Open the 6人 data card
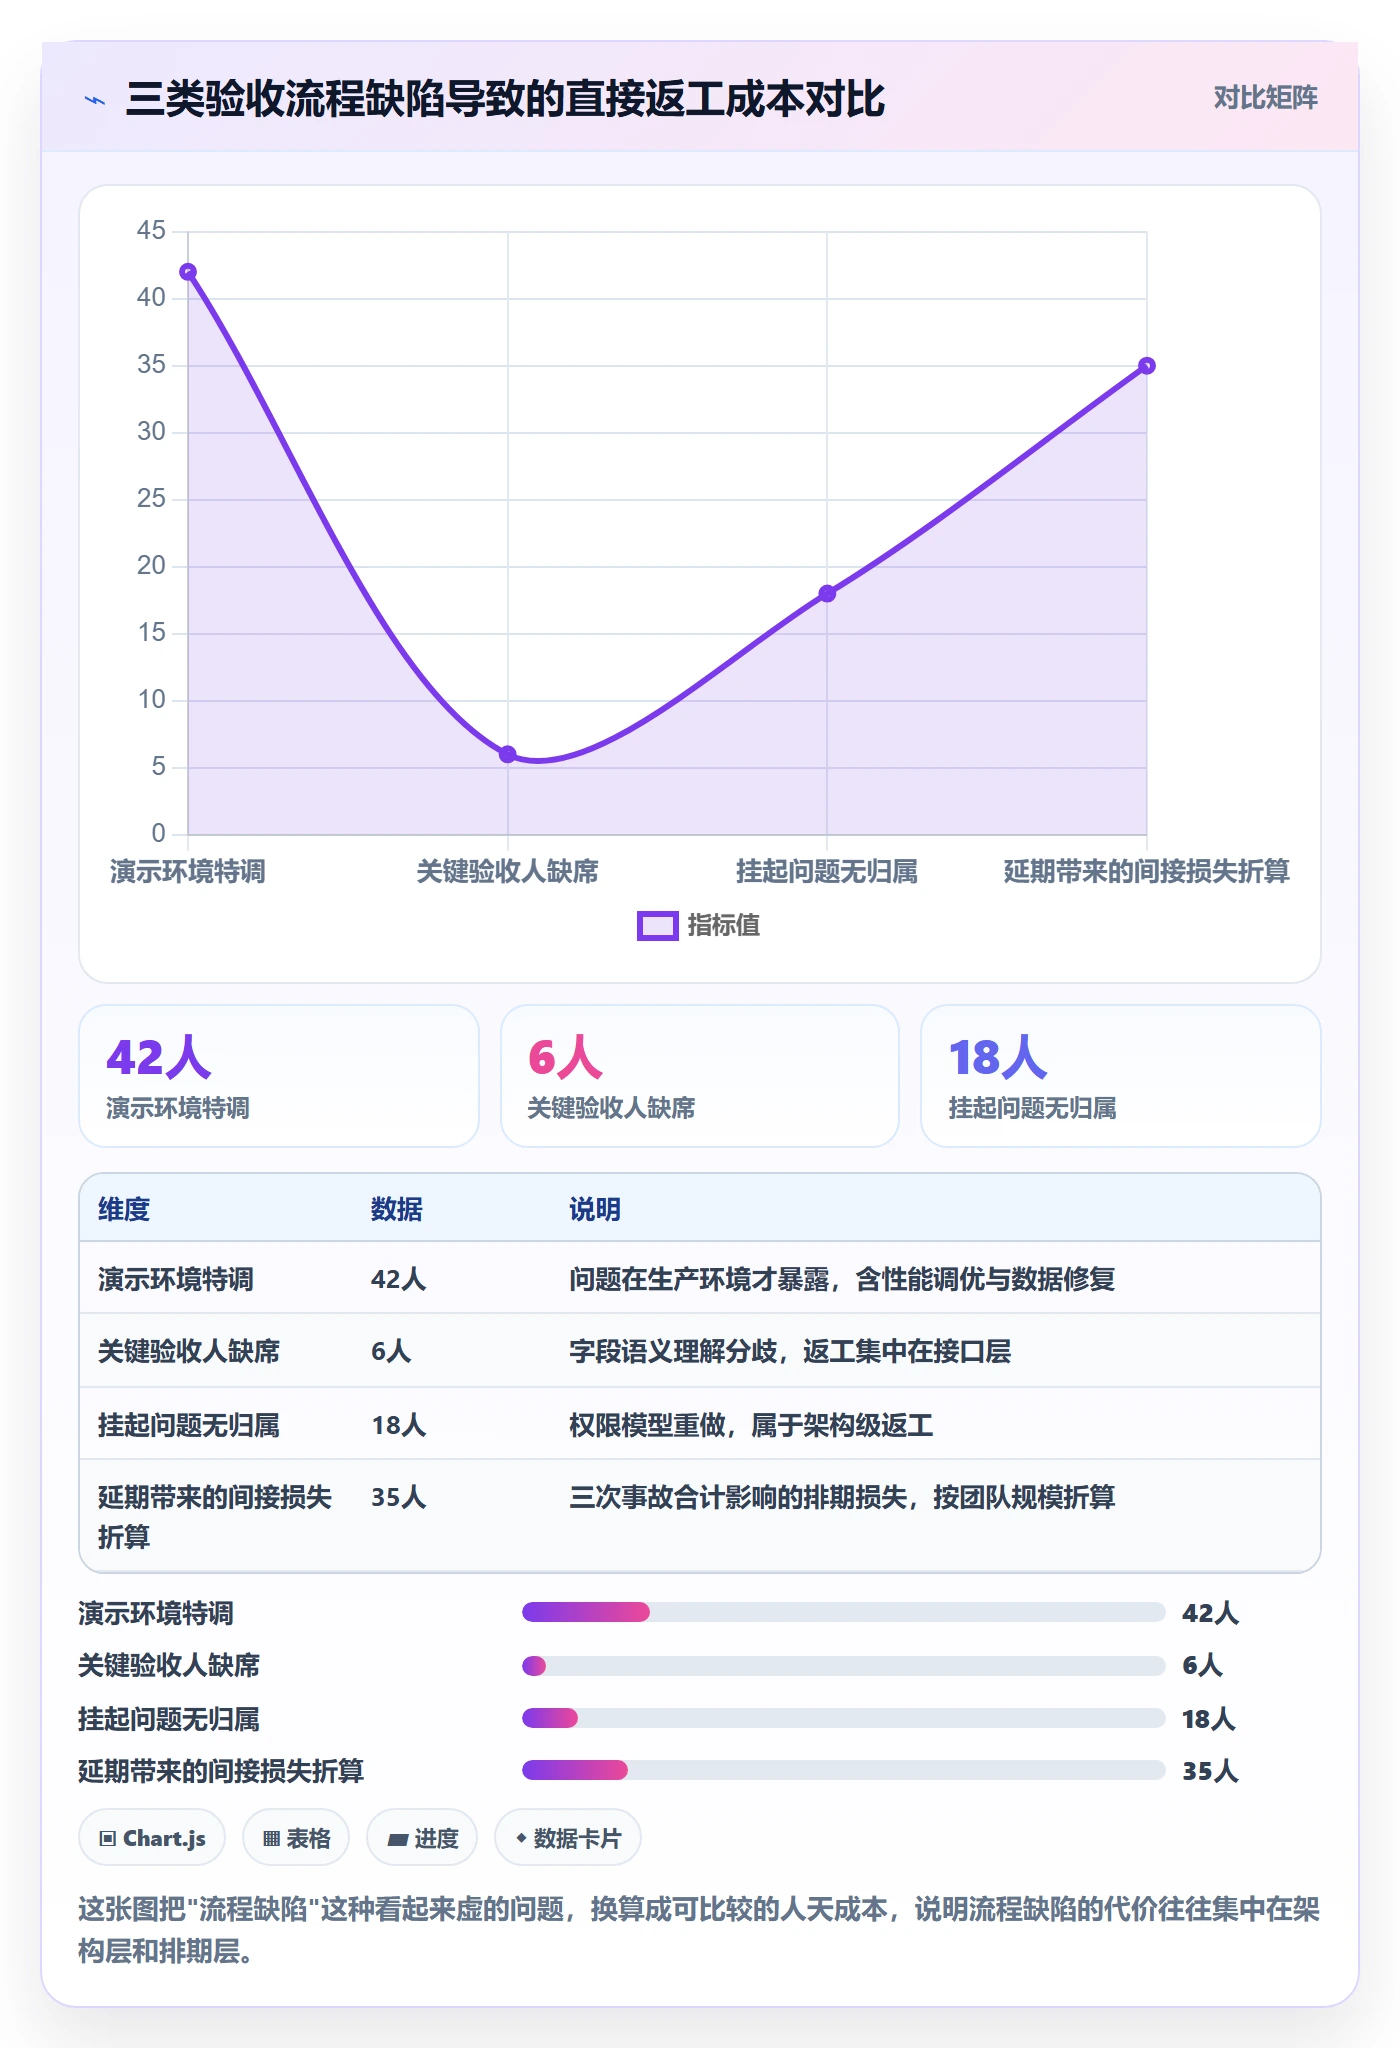 (x=700, y=1076)
